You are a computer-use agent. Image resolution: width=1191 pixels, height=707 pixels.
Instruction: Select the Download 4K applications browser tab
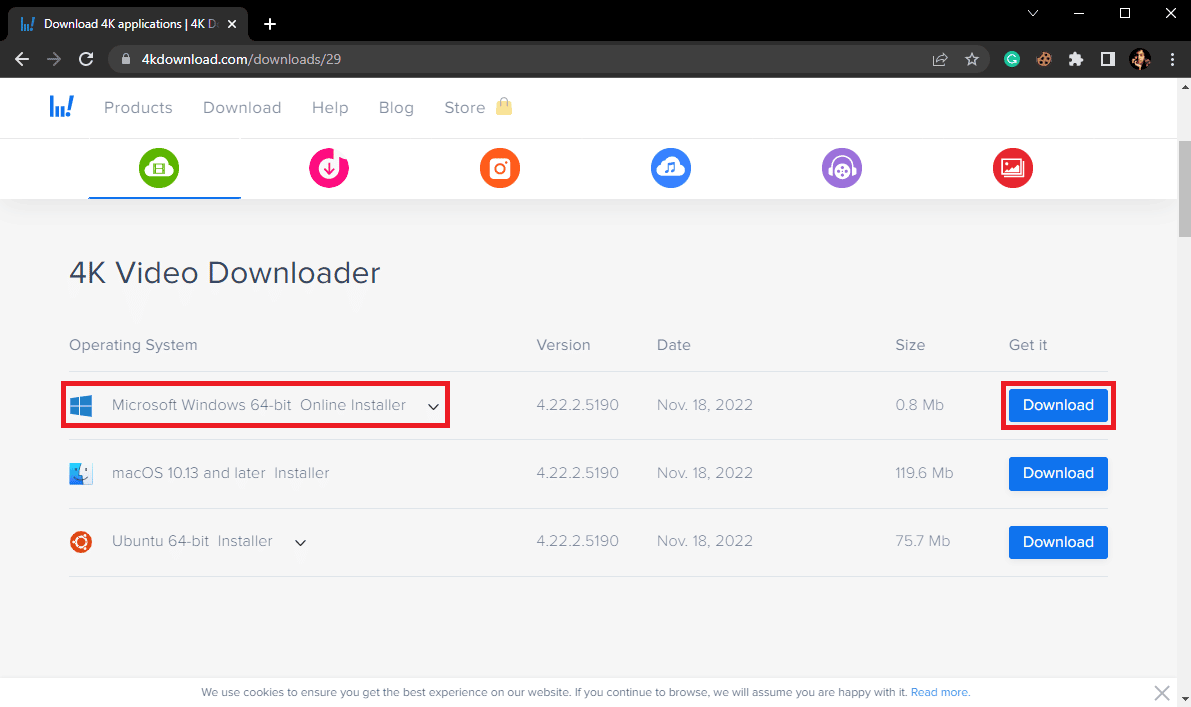(127, 24)
